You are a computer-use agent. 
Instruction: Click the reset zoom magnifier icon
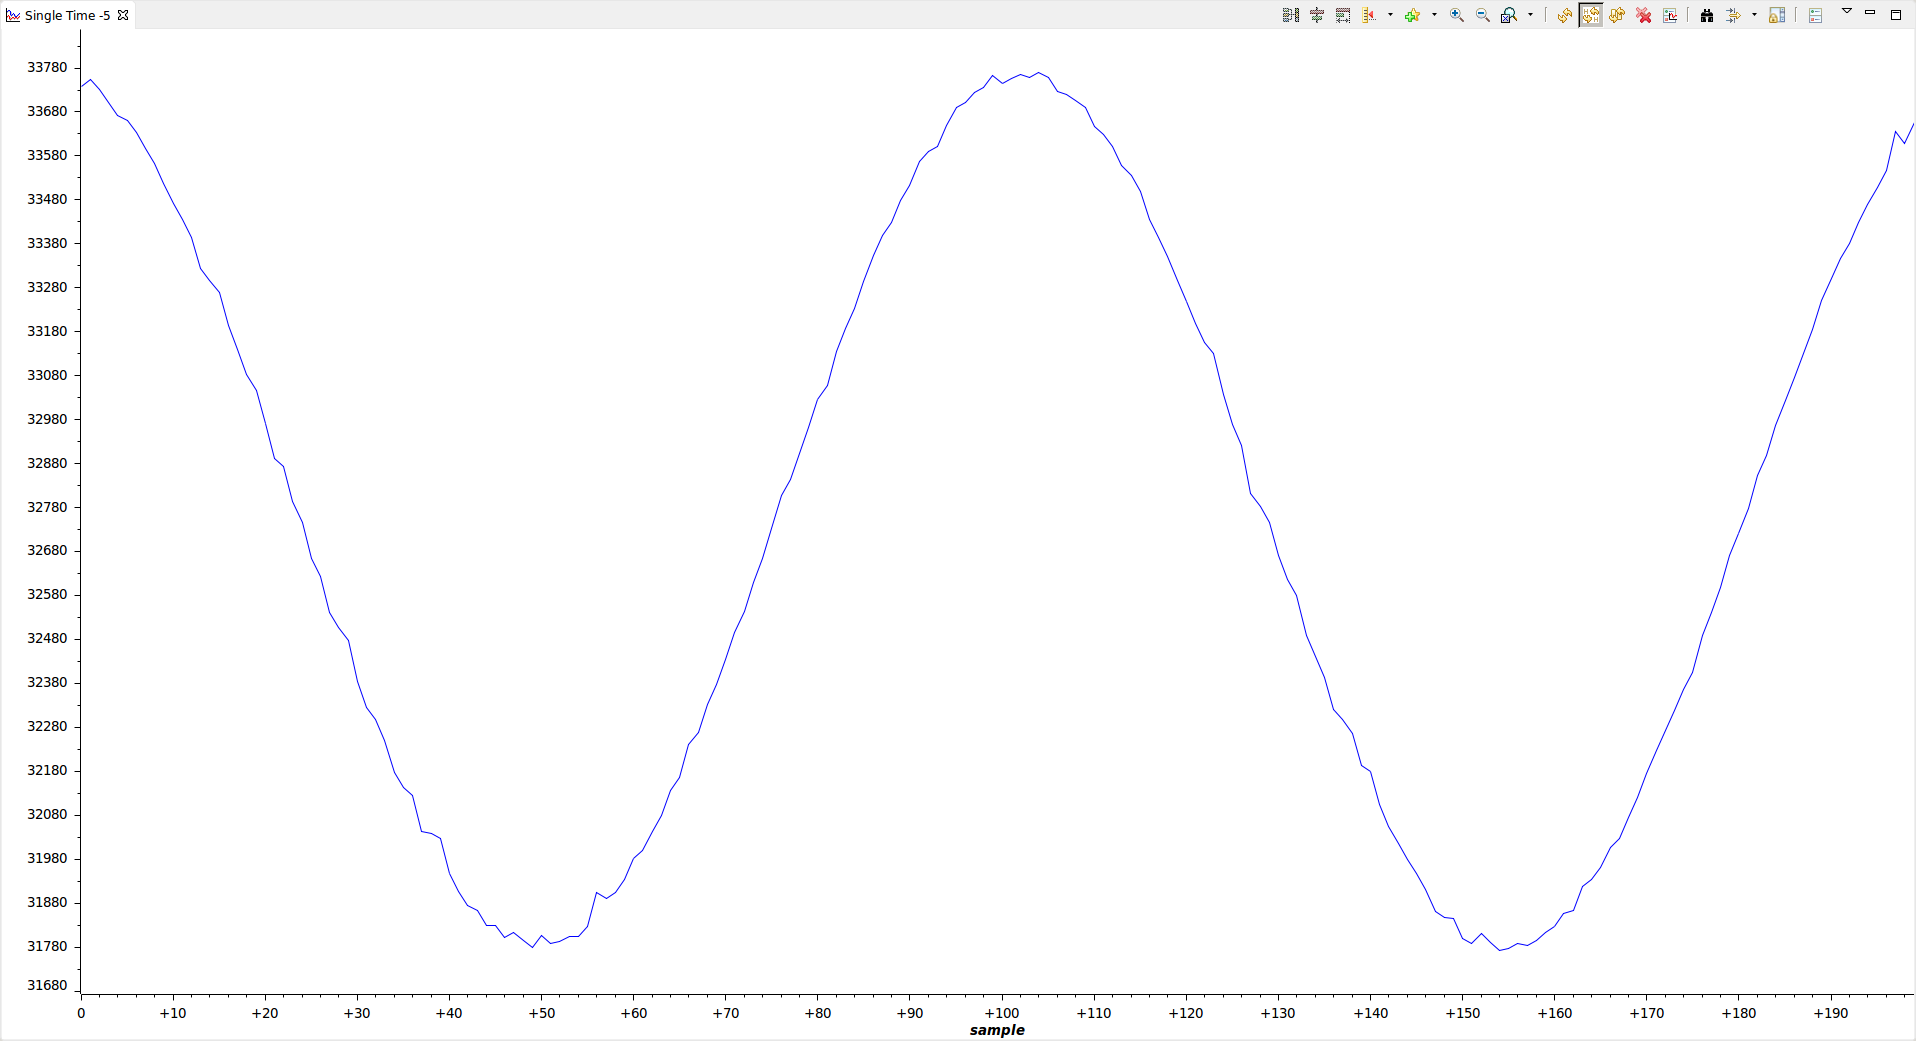pyautogui.click(x=1509, y=15)
